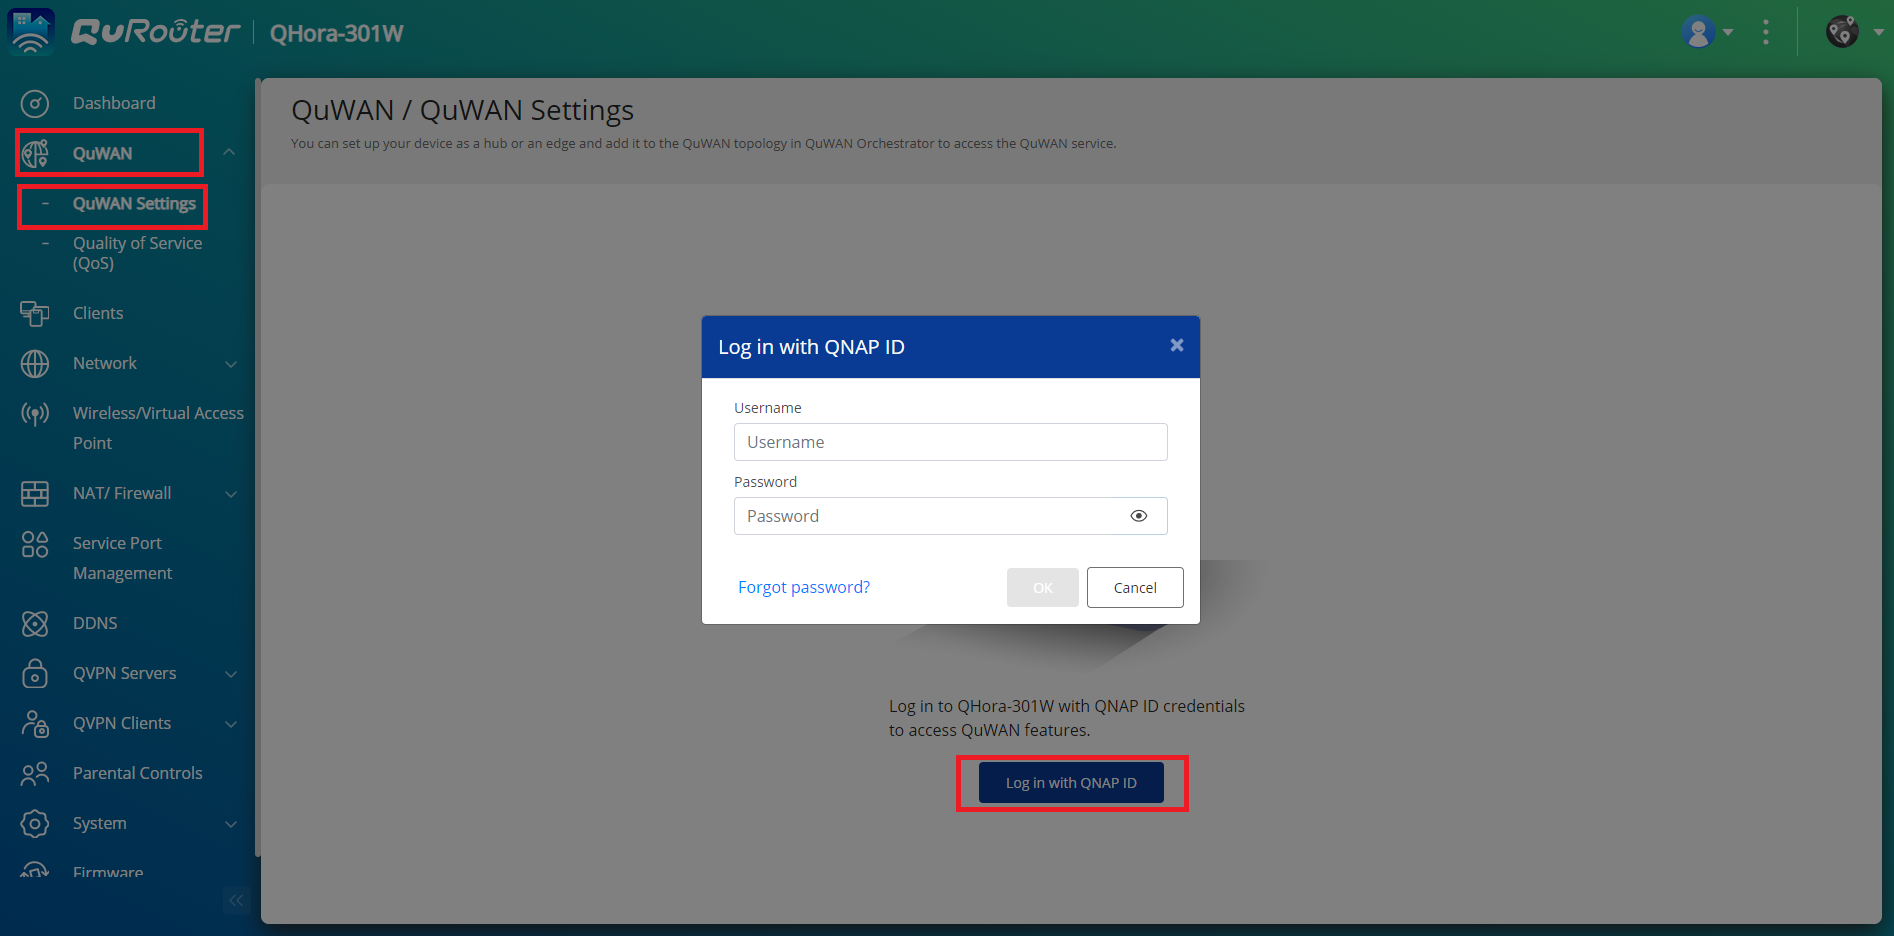Collapse the QuWAN menu chevron
Screen dimensions: 1894x936
229,152
